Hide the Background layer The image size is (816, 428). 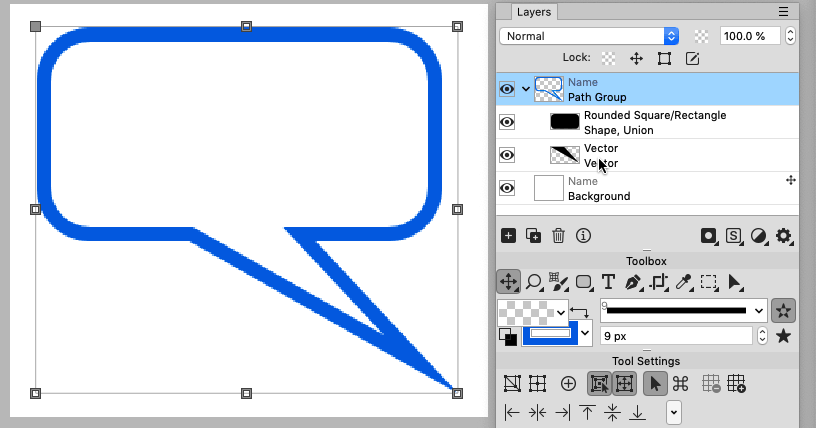coord(507,188)
